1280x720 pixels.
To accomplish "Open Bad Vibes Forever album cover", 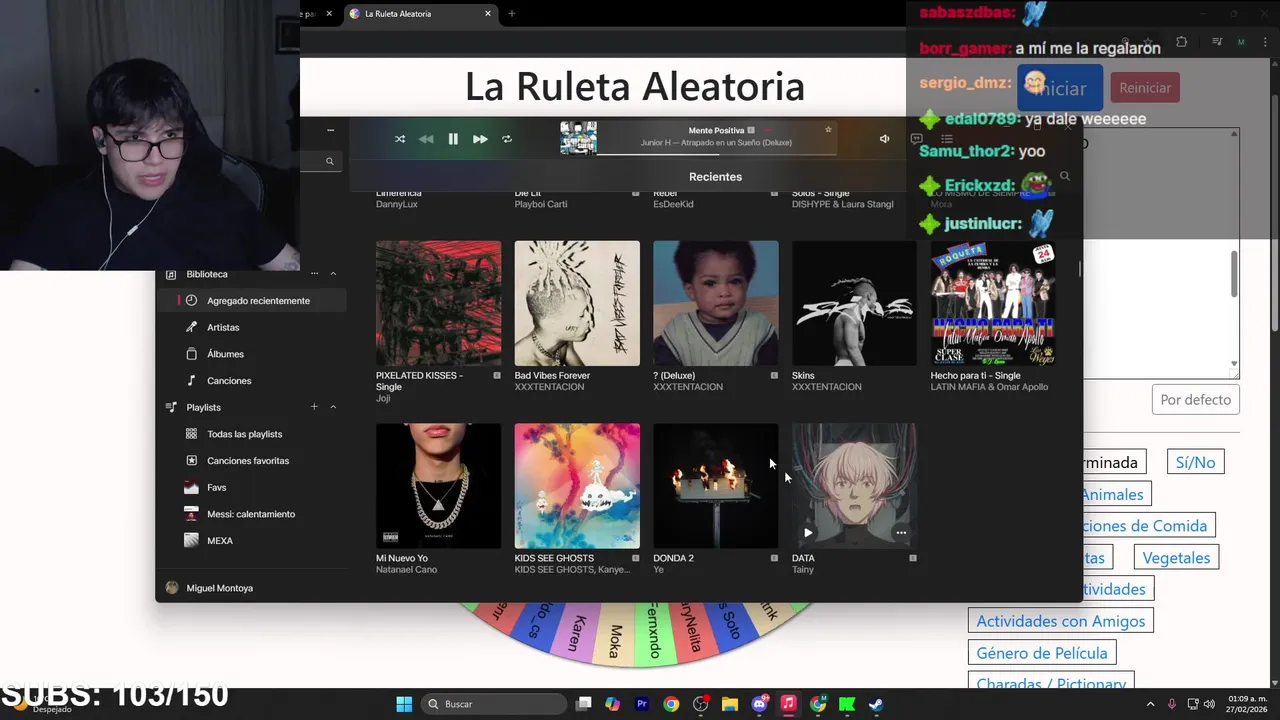I will pyautogui.click(x=577, y=303).
